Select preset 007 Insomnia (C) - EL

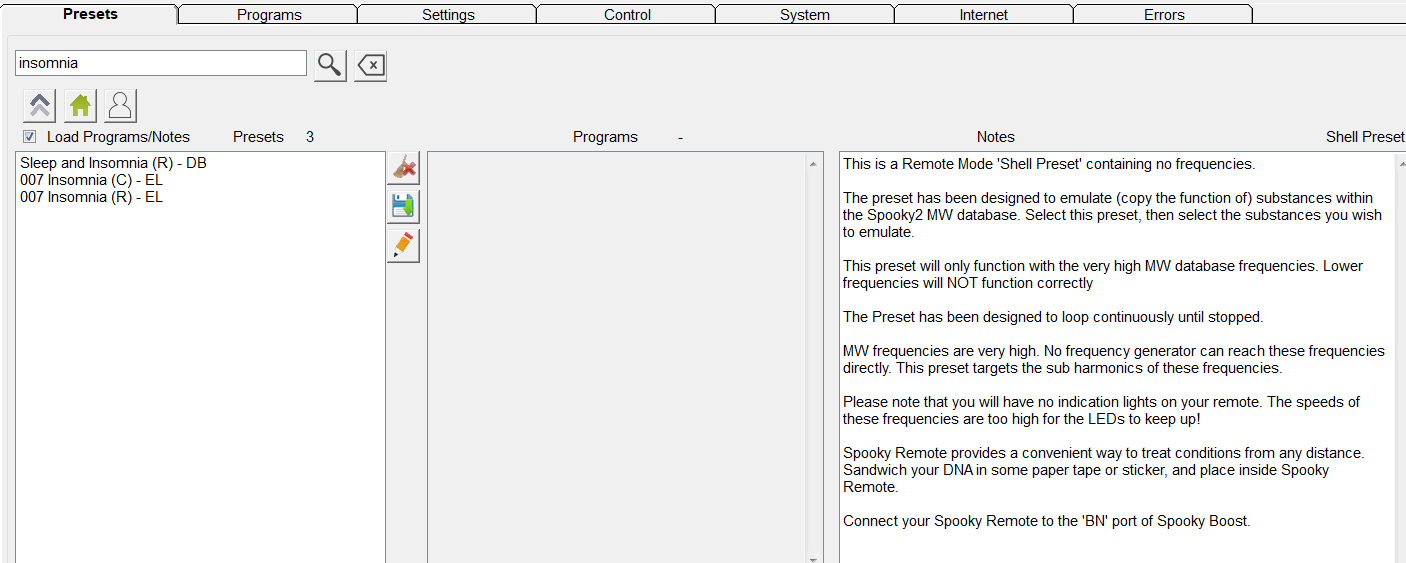tap(91, 180)
